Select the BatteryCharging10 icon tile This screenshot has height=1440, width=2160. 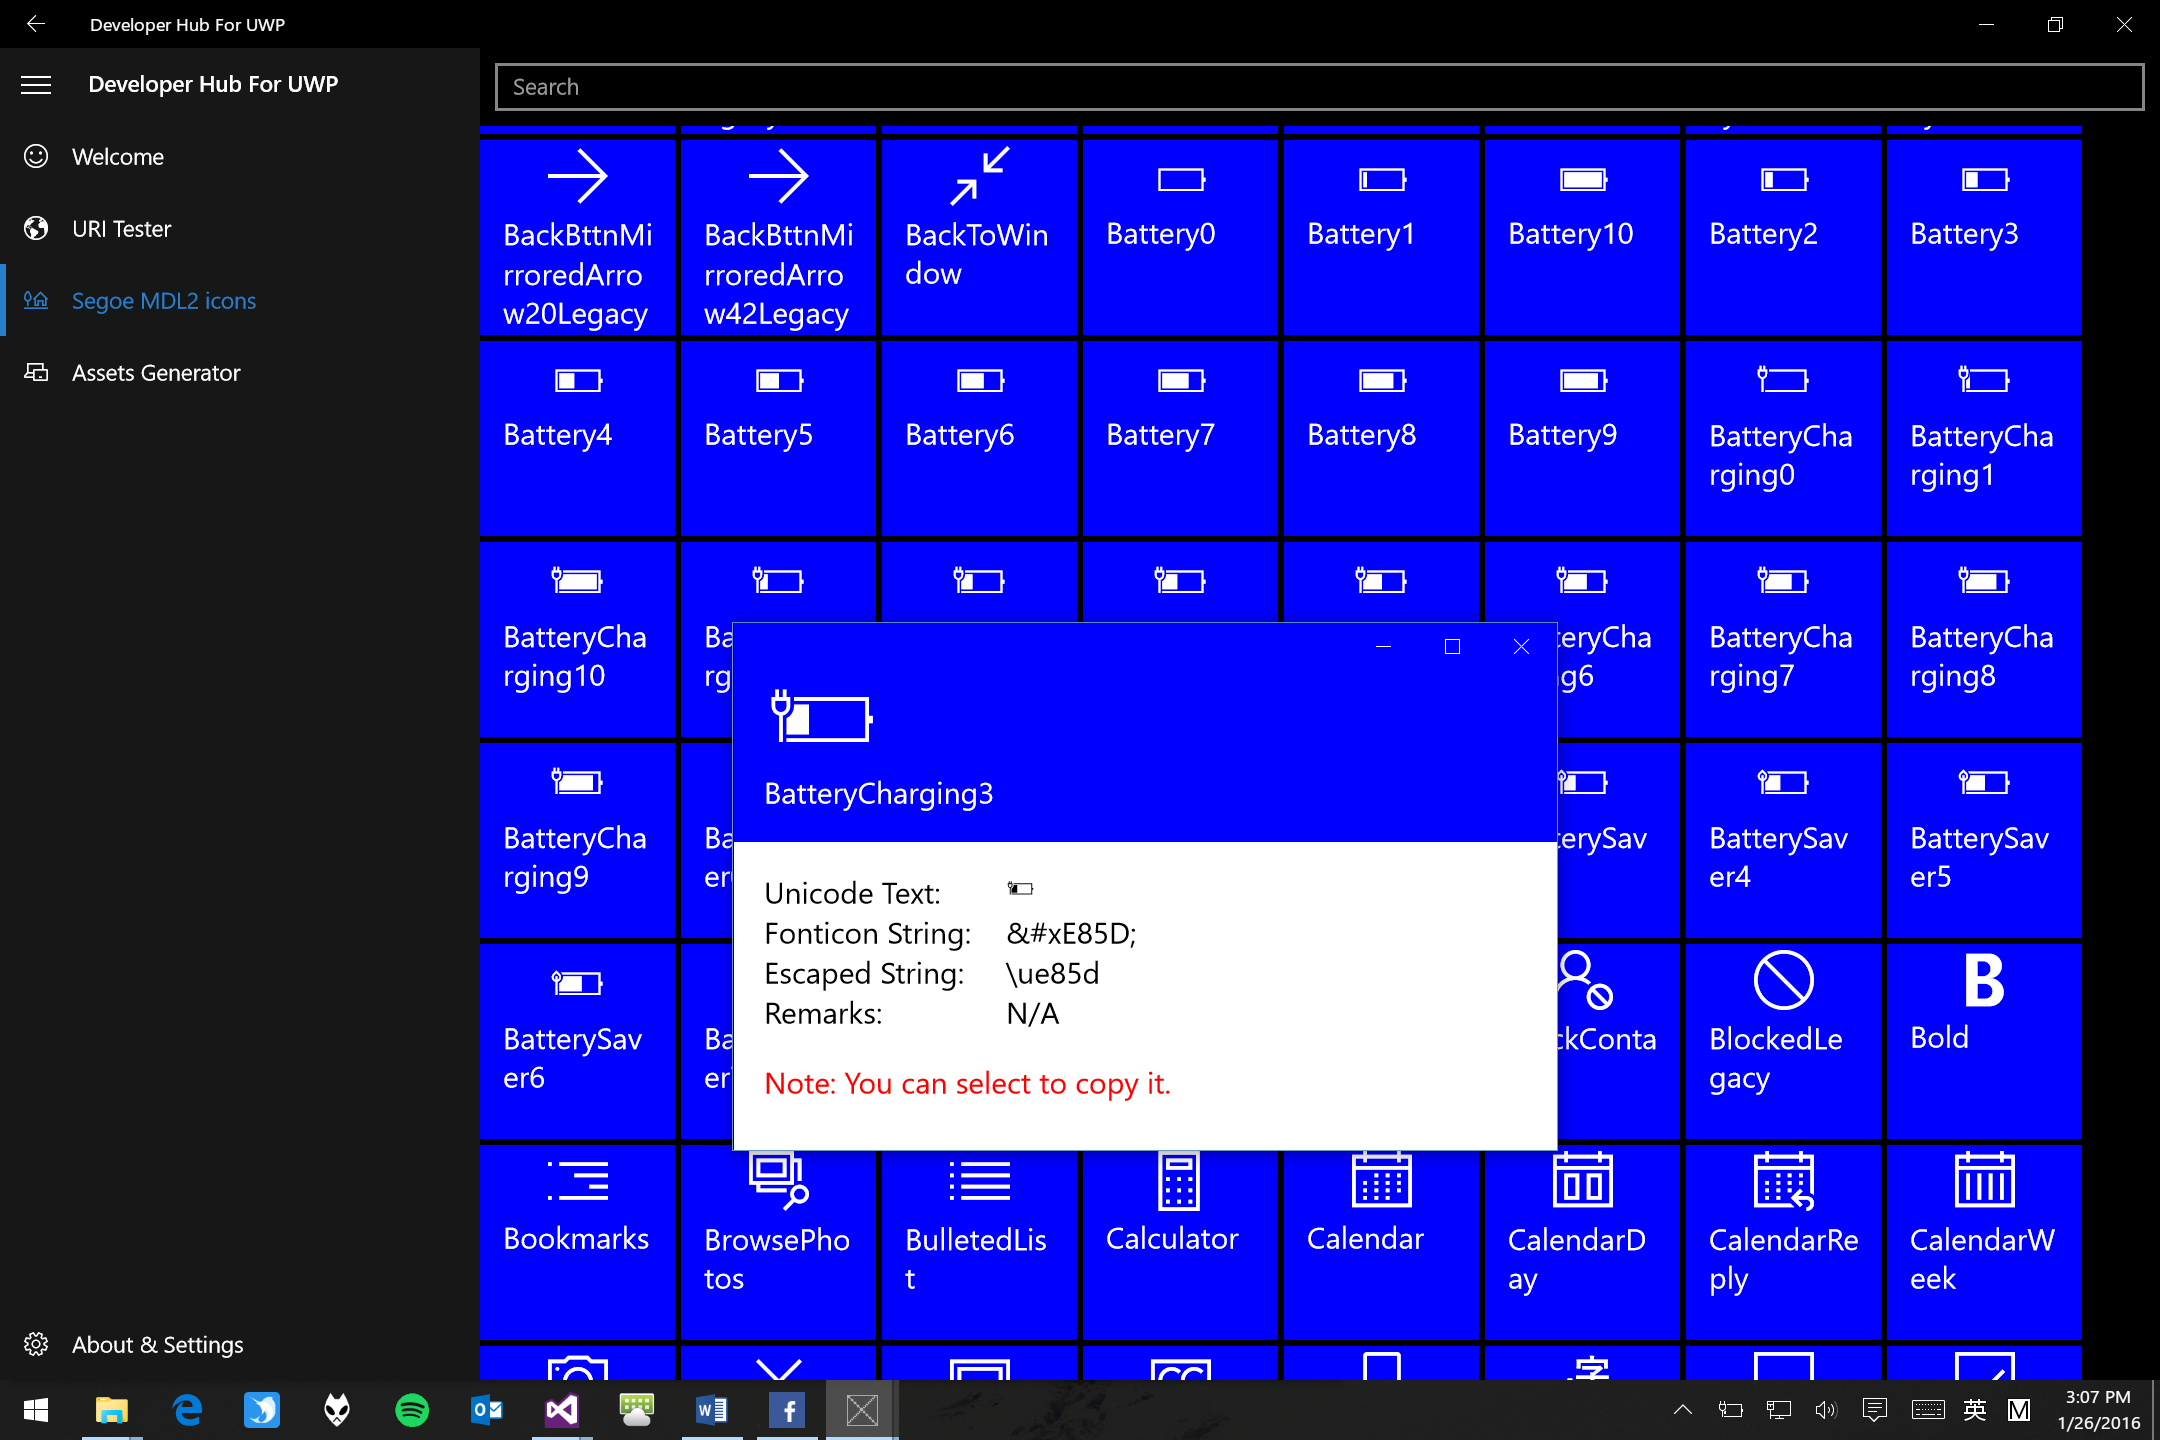(577, 639)
